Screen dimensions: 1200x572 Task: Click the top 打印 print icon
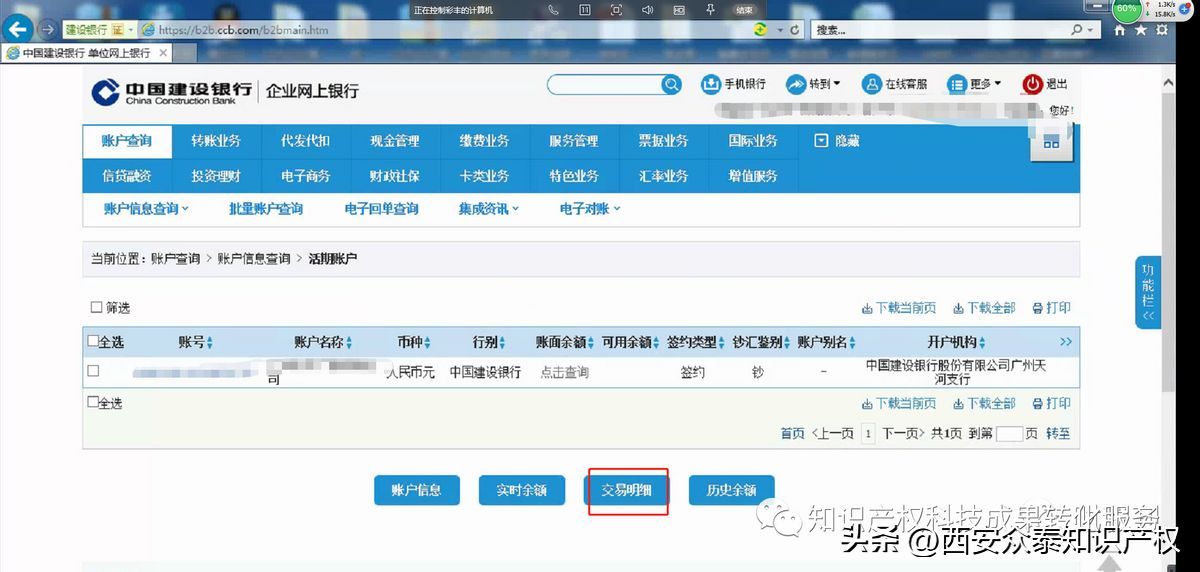click(1038, 308)
